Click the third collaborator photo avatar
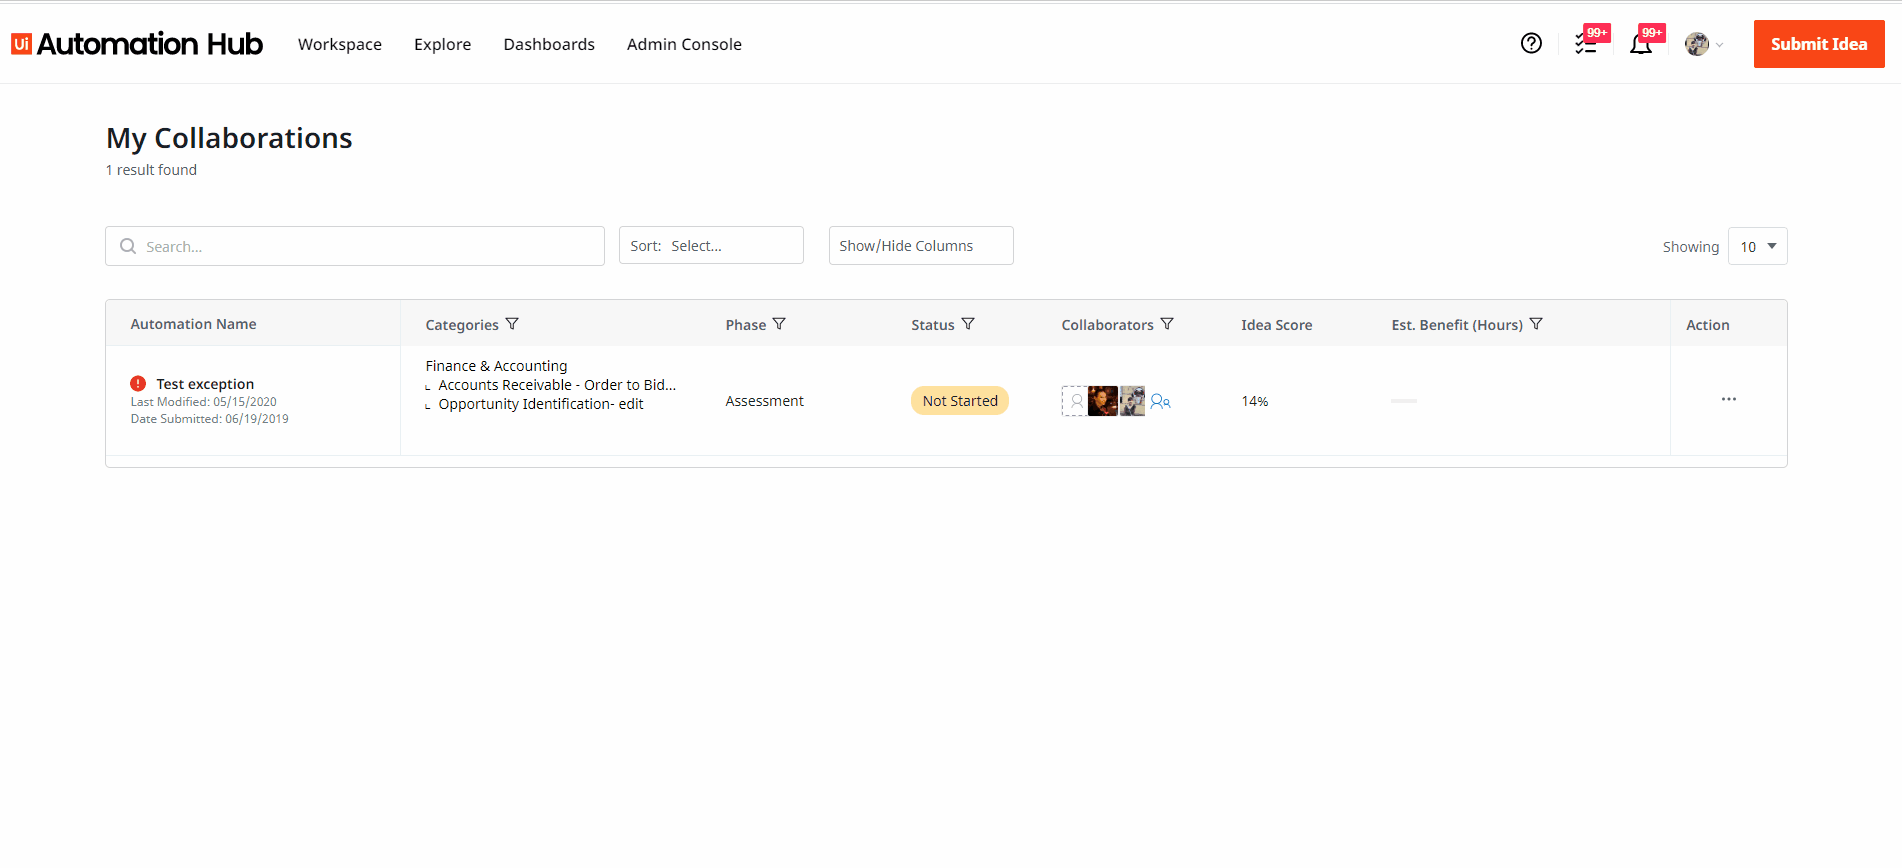This screenshot has height=868, width=1902. pyautogui.click(x=1132, y=401)
